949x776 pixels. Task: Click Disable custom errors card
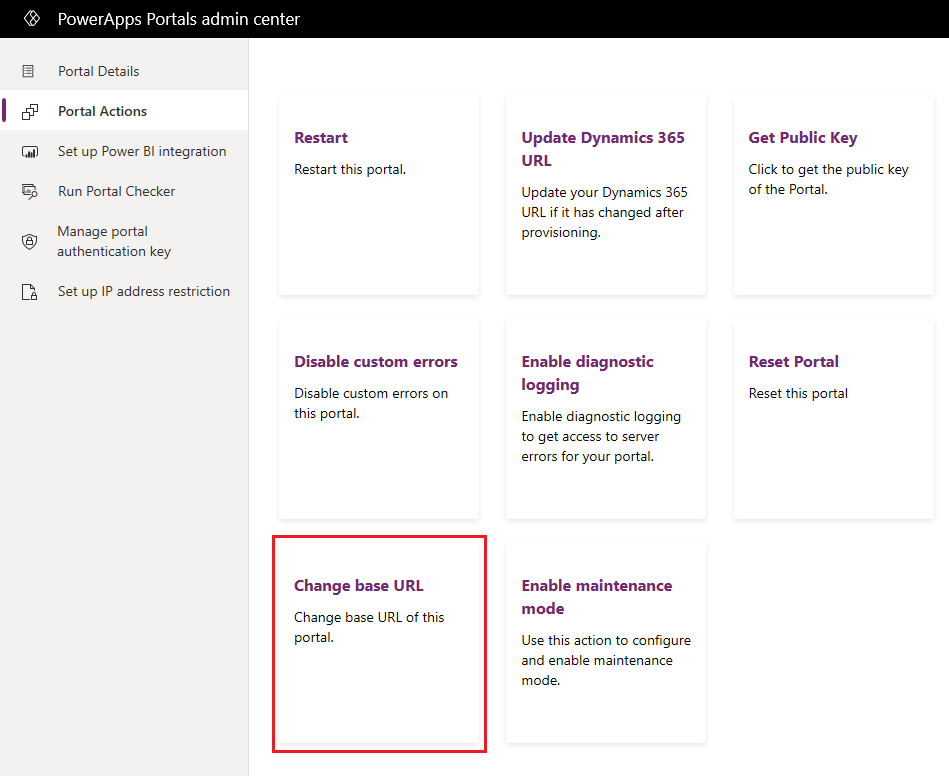pyautogui.click(x=379, y=419)
